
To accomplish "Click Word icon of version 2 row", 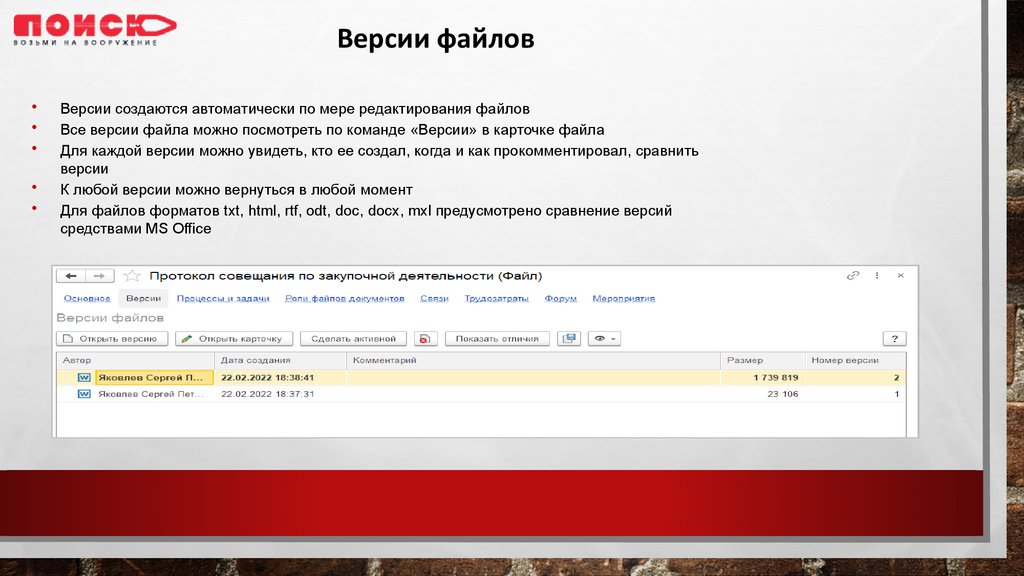I will point(84,378).
